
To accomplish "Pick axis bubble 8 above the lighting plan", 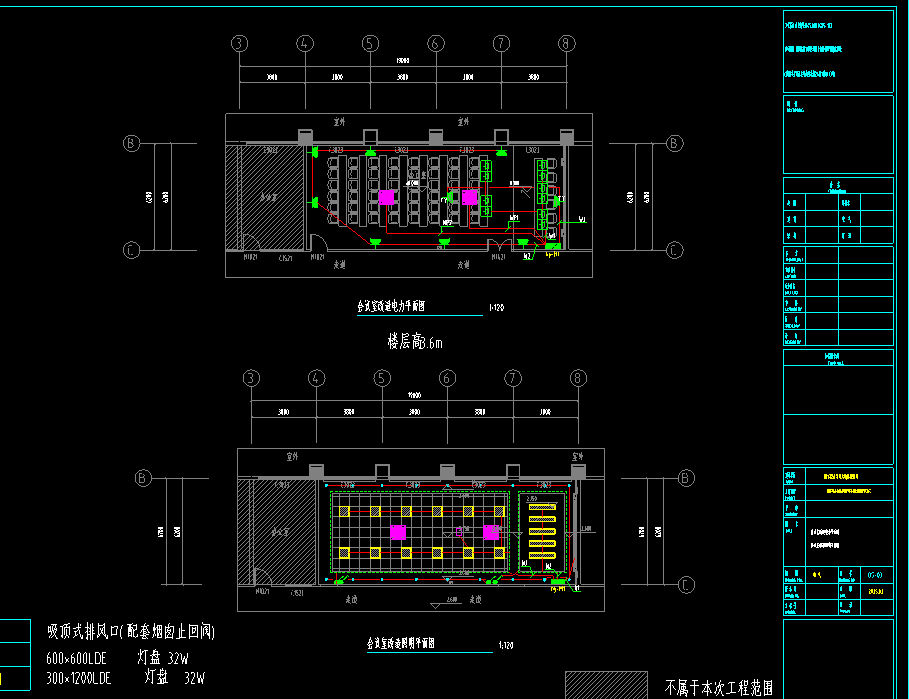I will (x=578, y=378).
